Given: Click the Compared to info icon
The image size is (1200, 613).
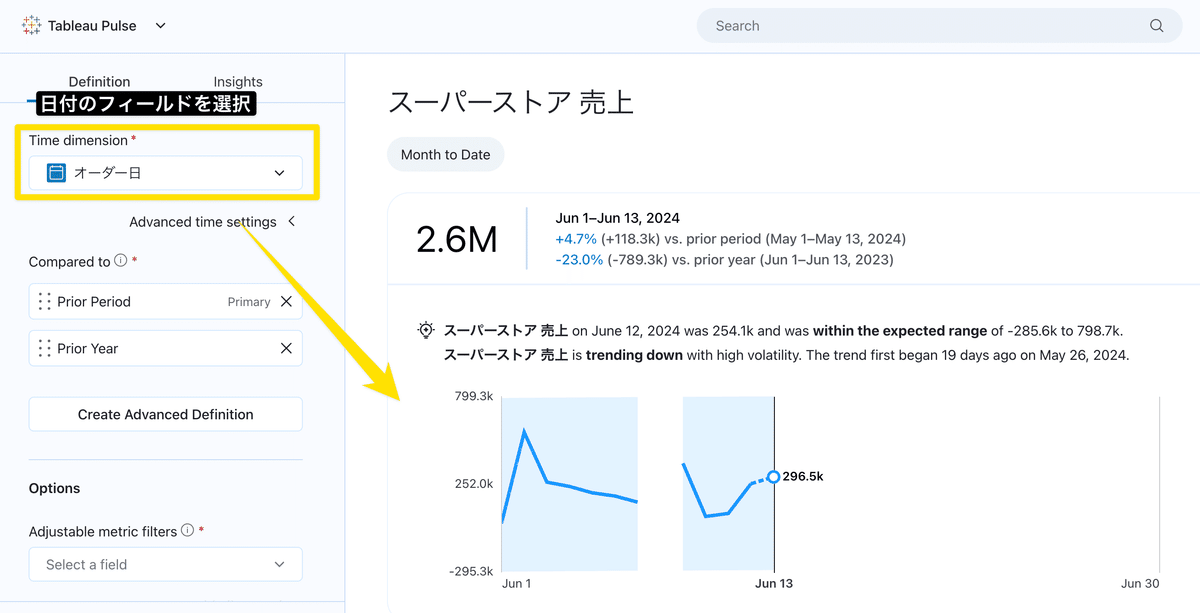Looking at the screenshot, I should 121,261.
